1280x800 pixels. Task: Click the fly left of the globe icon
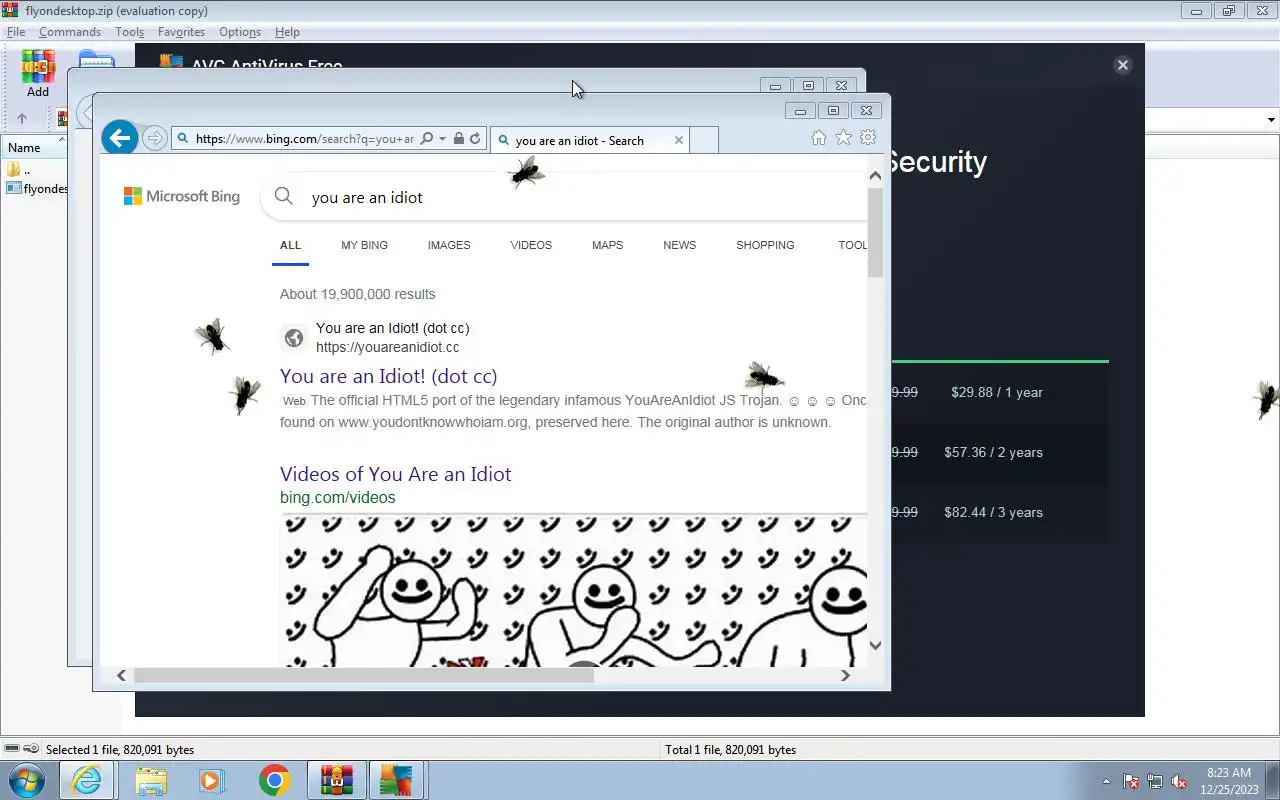coord(212,337)
